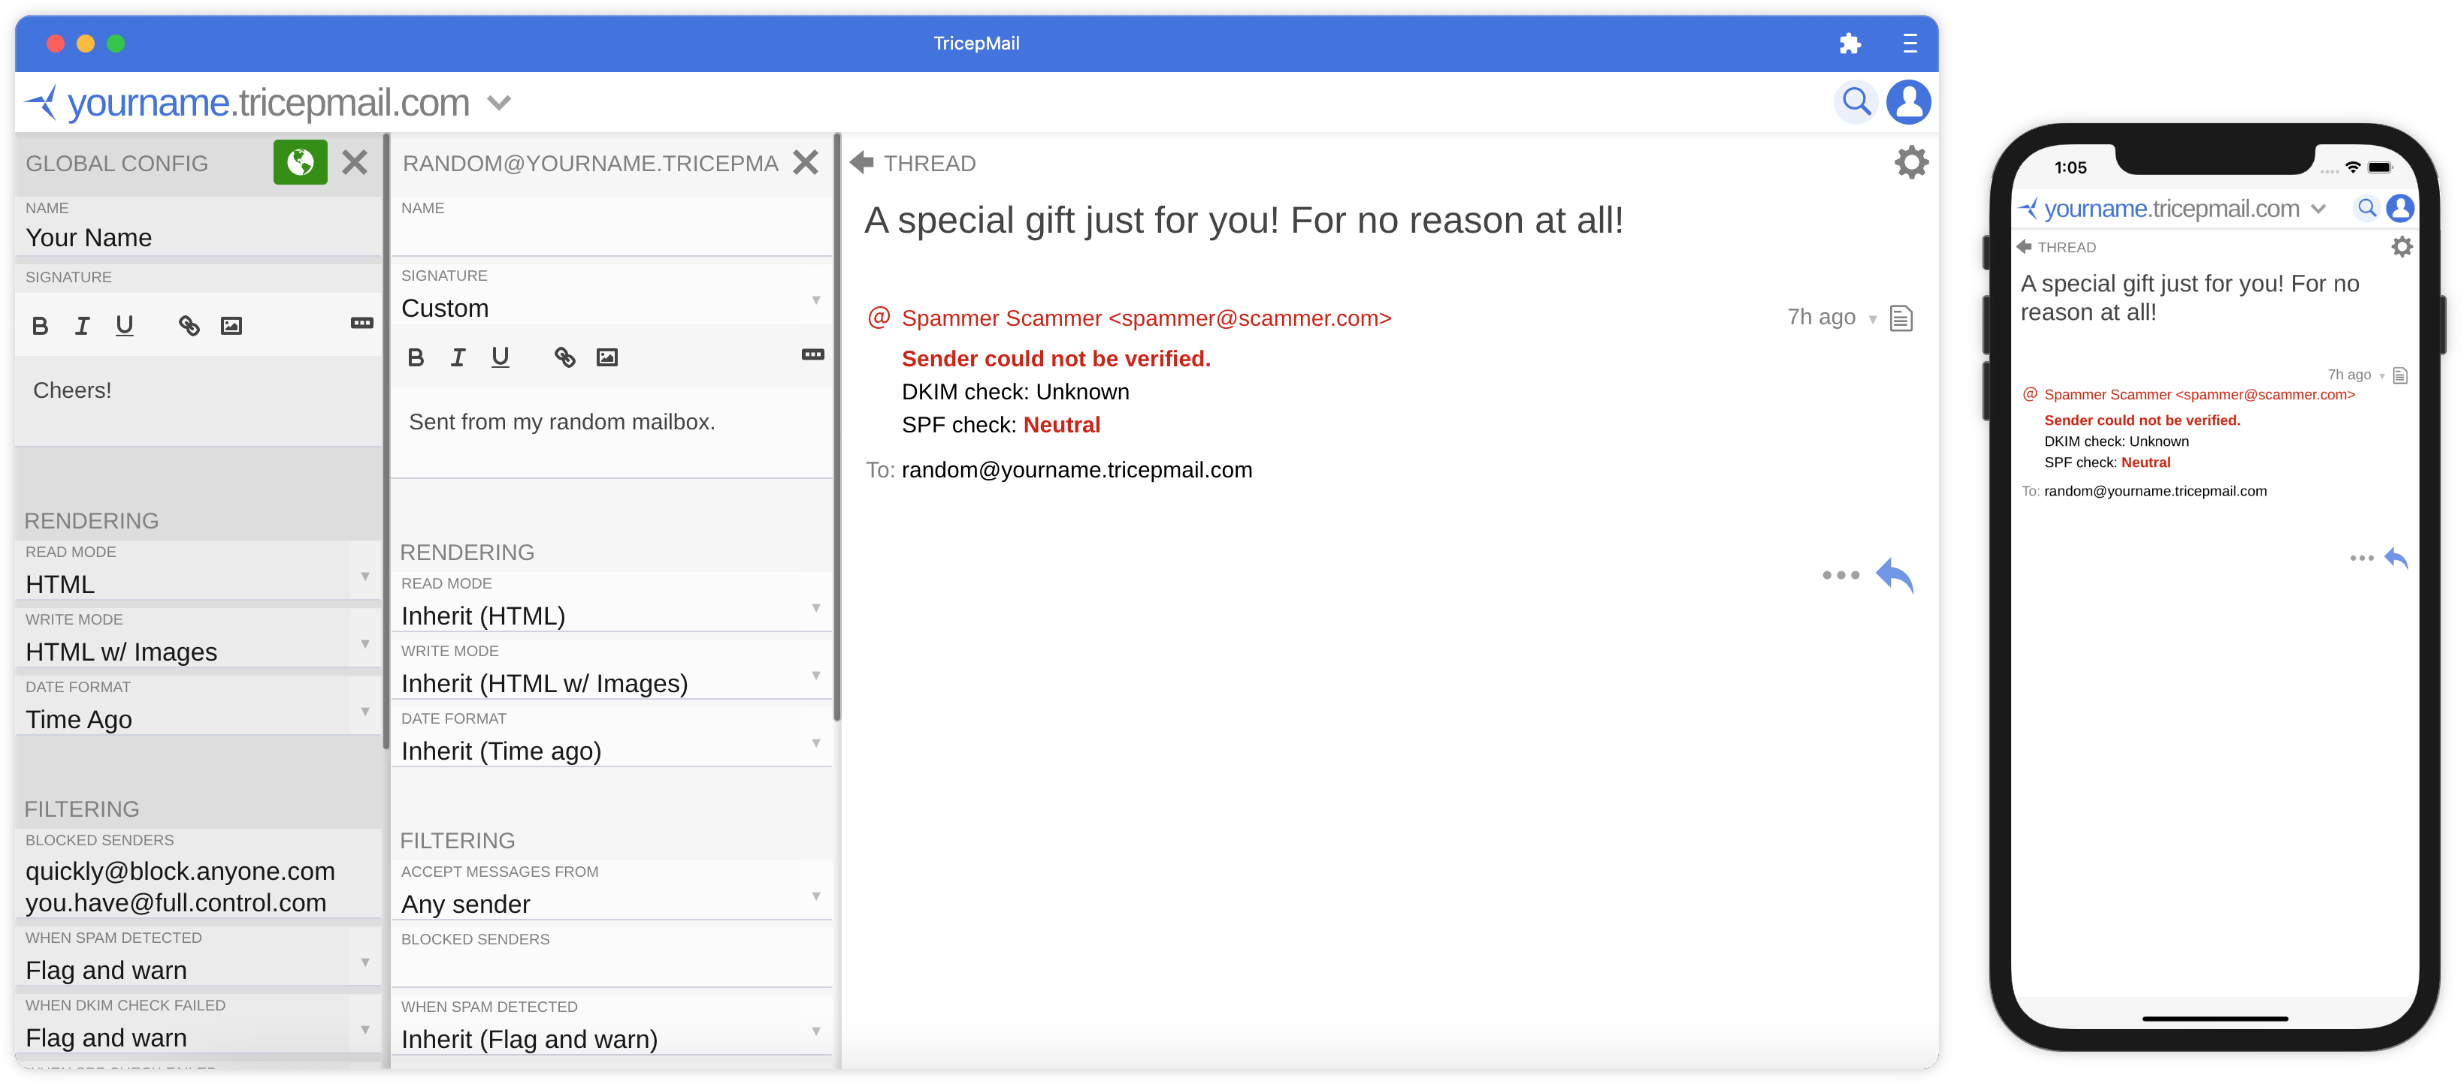
Task: Toggle bold in random mailbox signature
Action: click(x=416, y=357)
